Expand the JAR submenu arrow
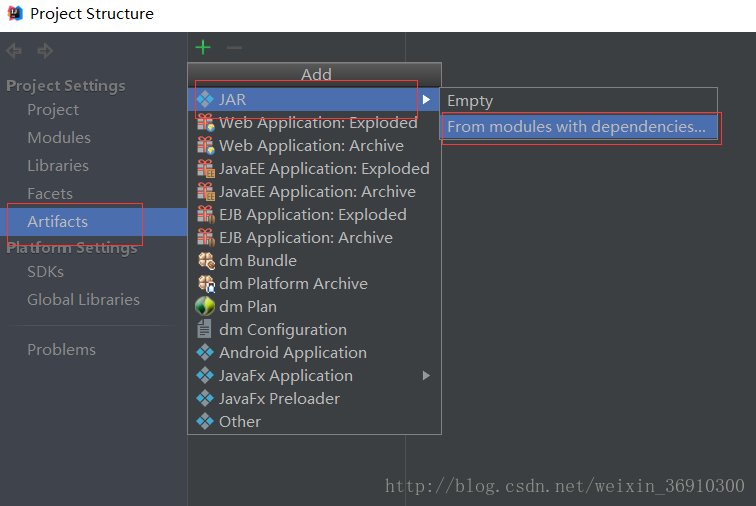The height and width of the screenshot is (506, 756). pos(426,99)
